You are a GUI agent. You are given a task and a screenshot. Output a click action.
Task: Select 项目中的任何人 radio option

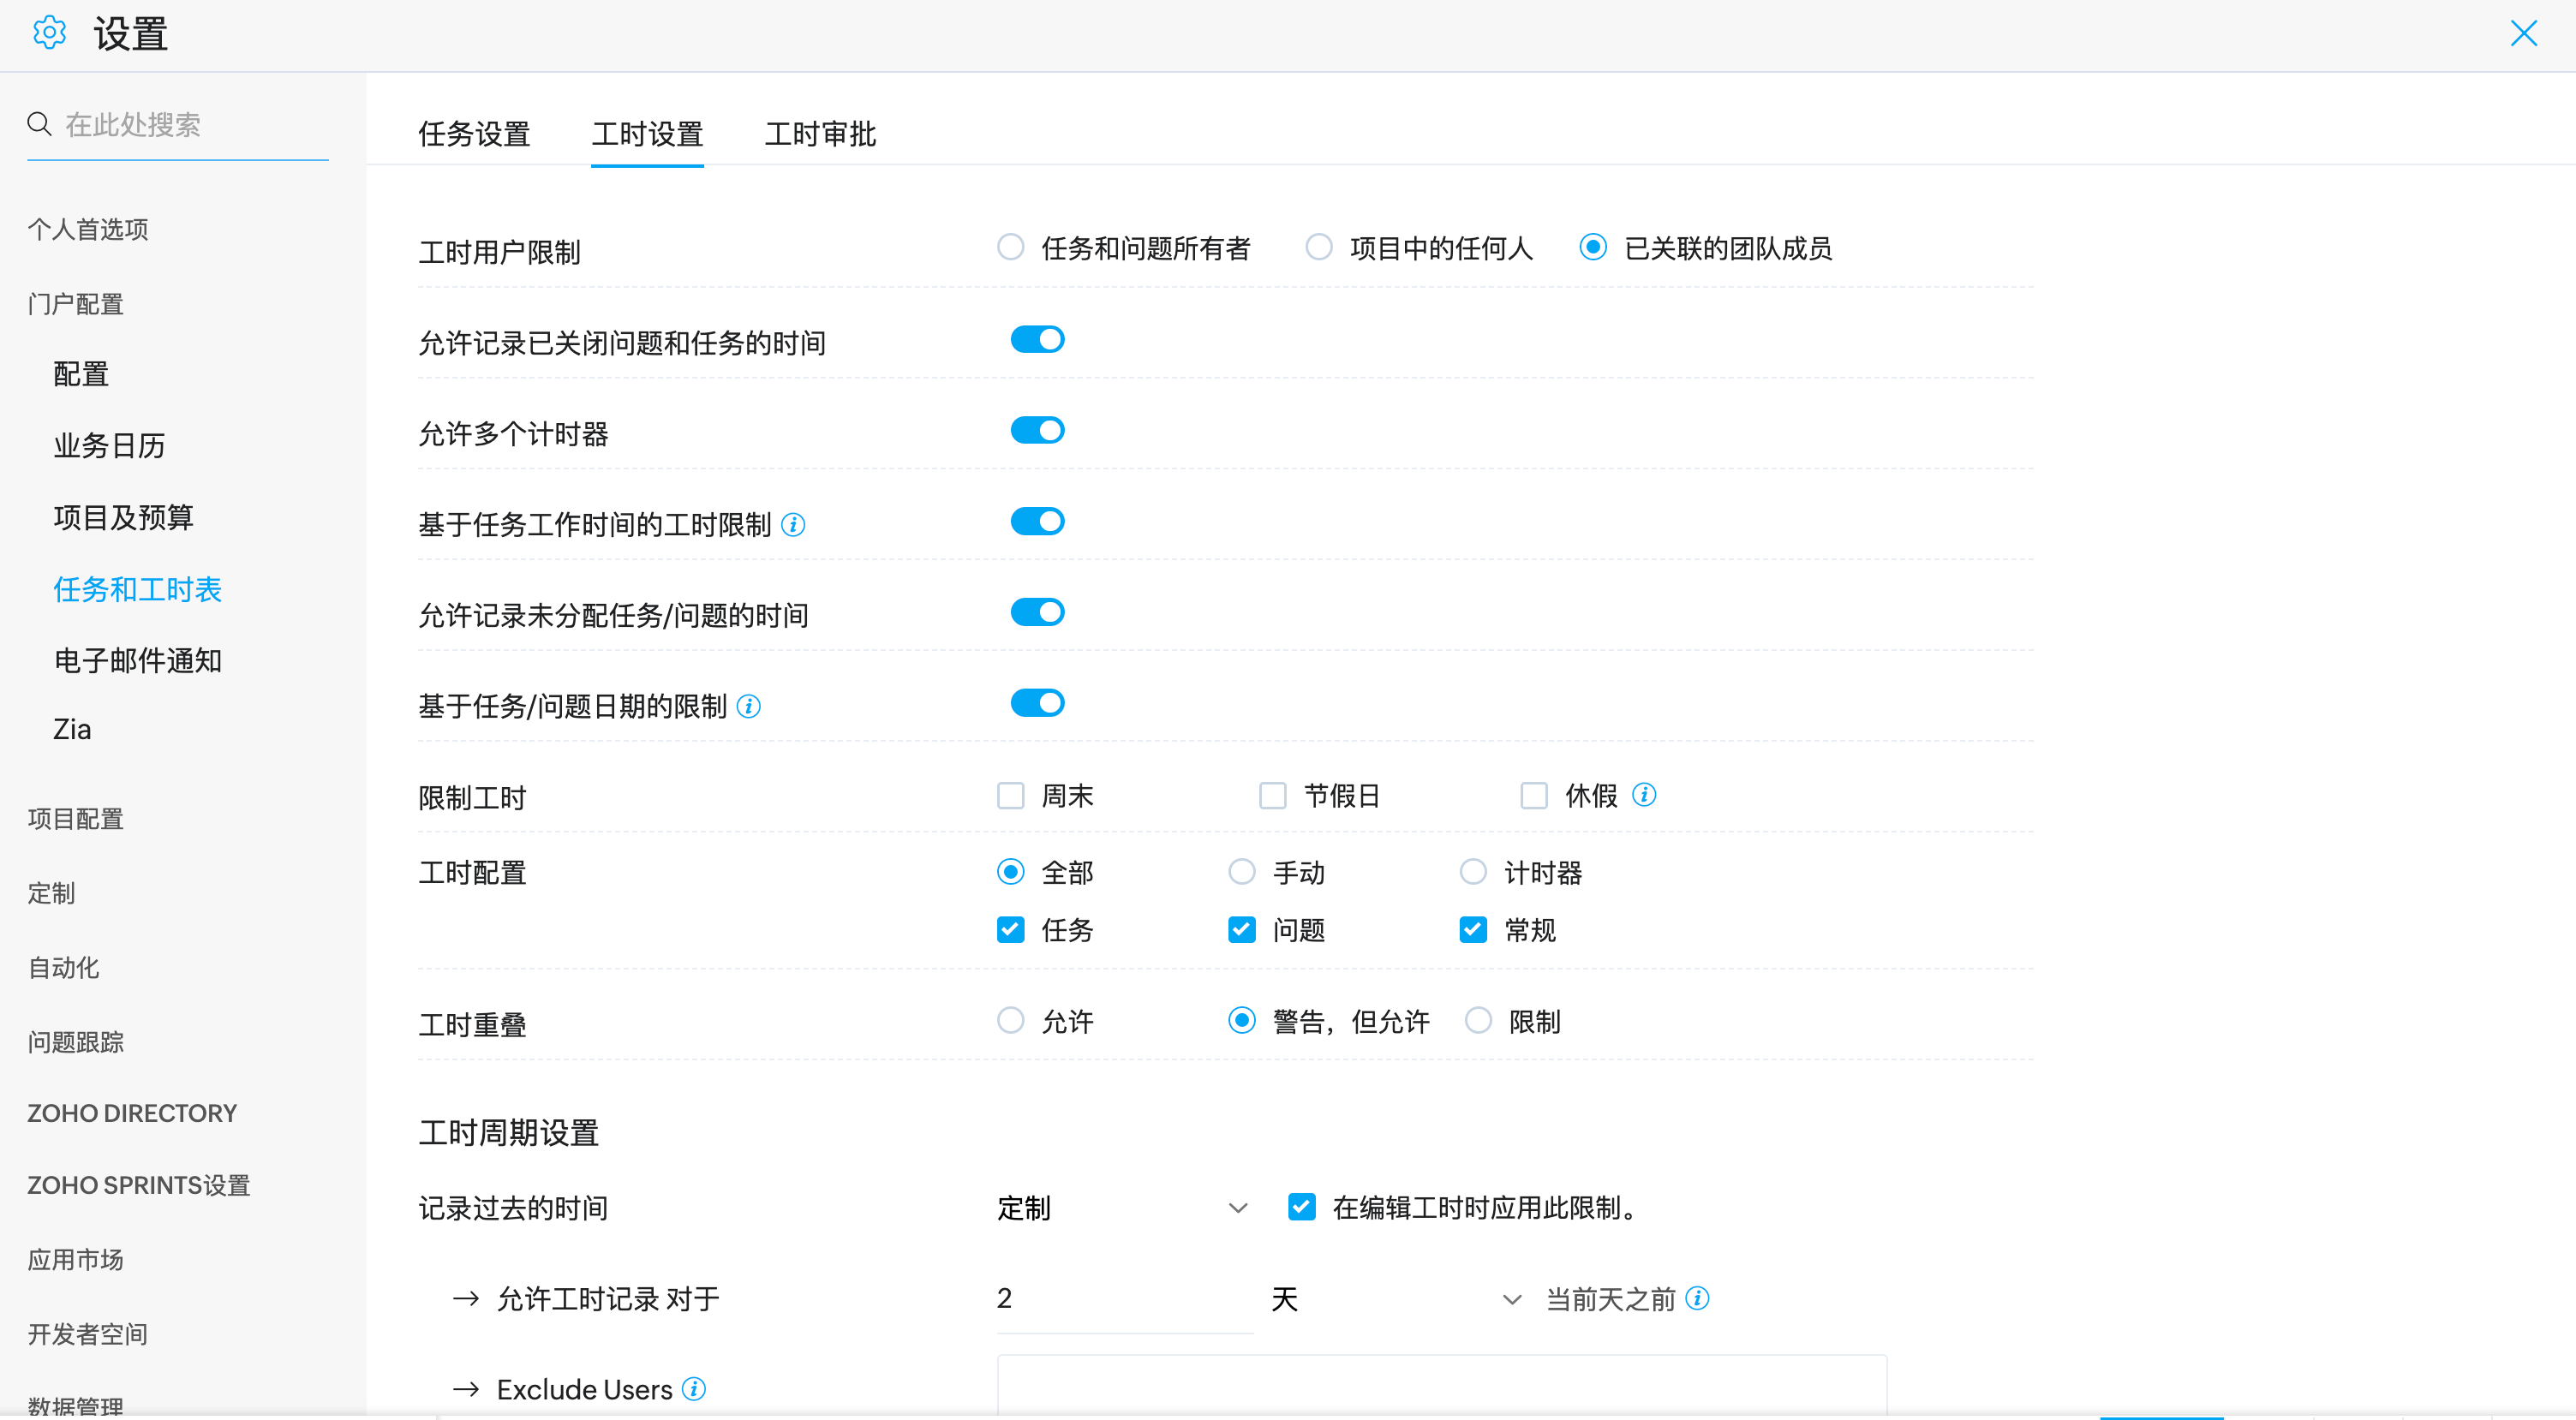tap(1319, 247)
